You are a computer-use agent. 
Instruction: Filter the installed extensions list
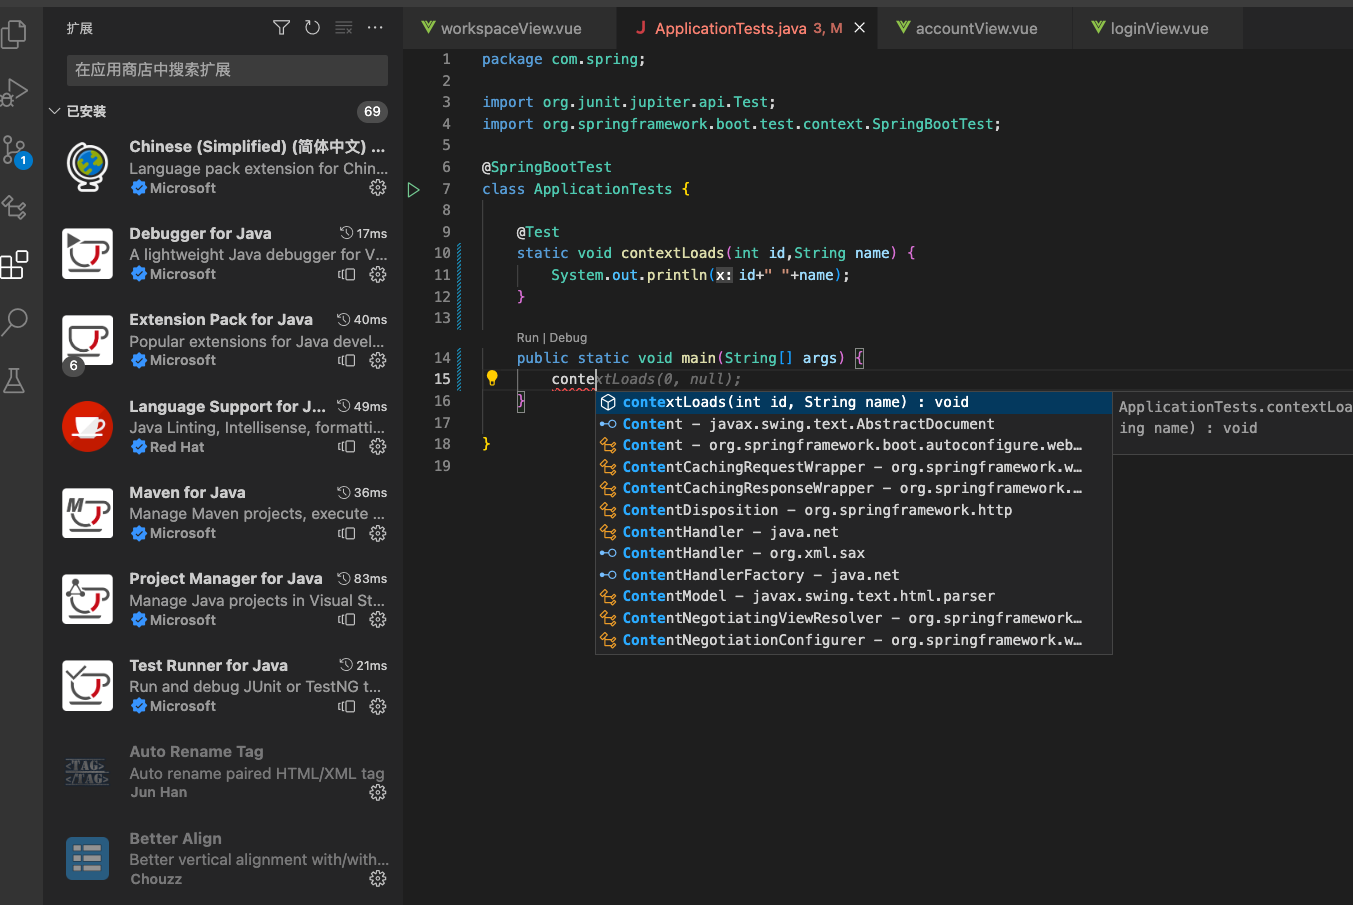point(281,28)
